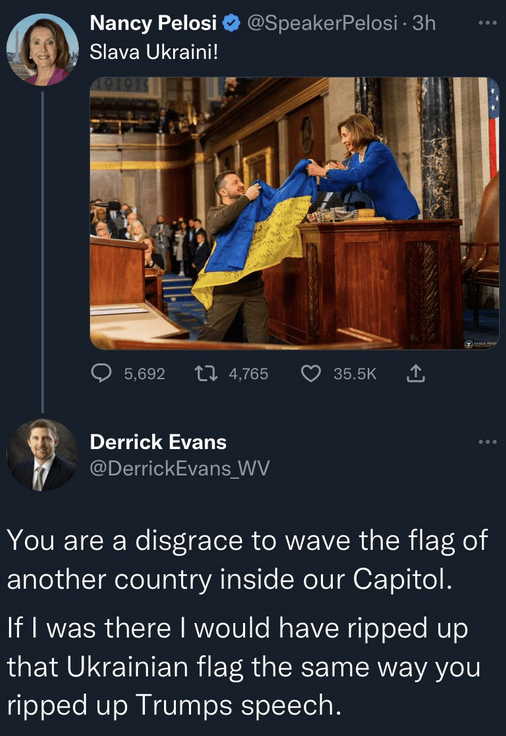Open Derrick Evans's profile picture
The height and width of the screenshot is (736, 506).
pyautogui.click(x=42, y=455)
